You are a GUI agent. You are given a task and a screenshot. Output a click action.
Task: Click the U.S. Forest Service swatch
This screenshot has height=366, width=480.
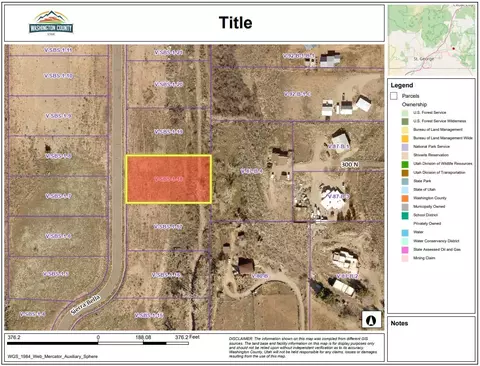(405, 113)
